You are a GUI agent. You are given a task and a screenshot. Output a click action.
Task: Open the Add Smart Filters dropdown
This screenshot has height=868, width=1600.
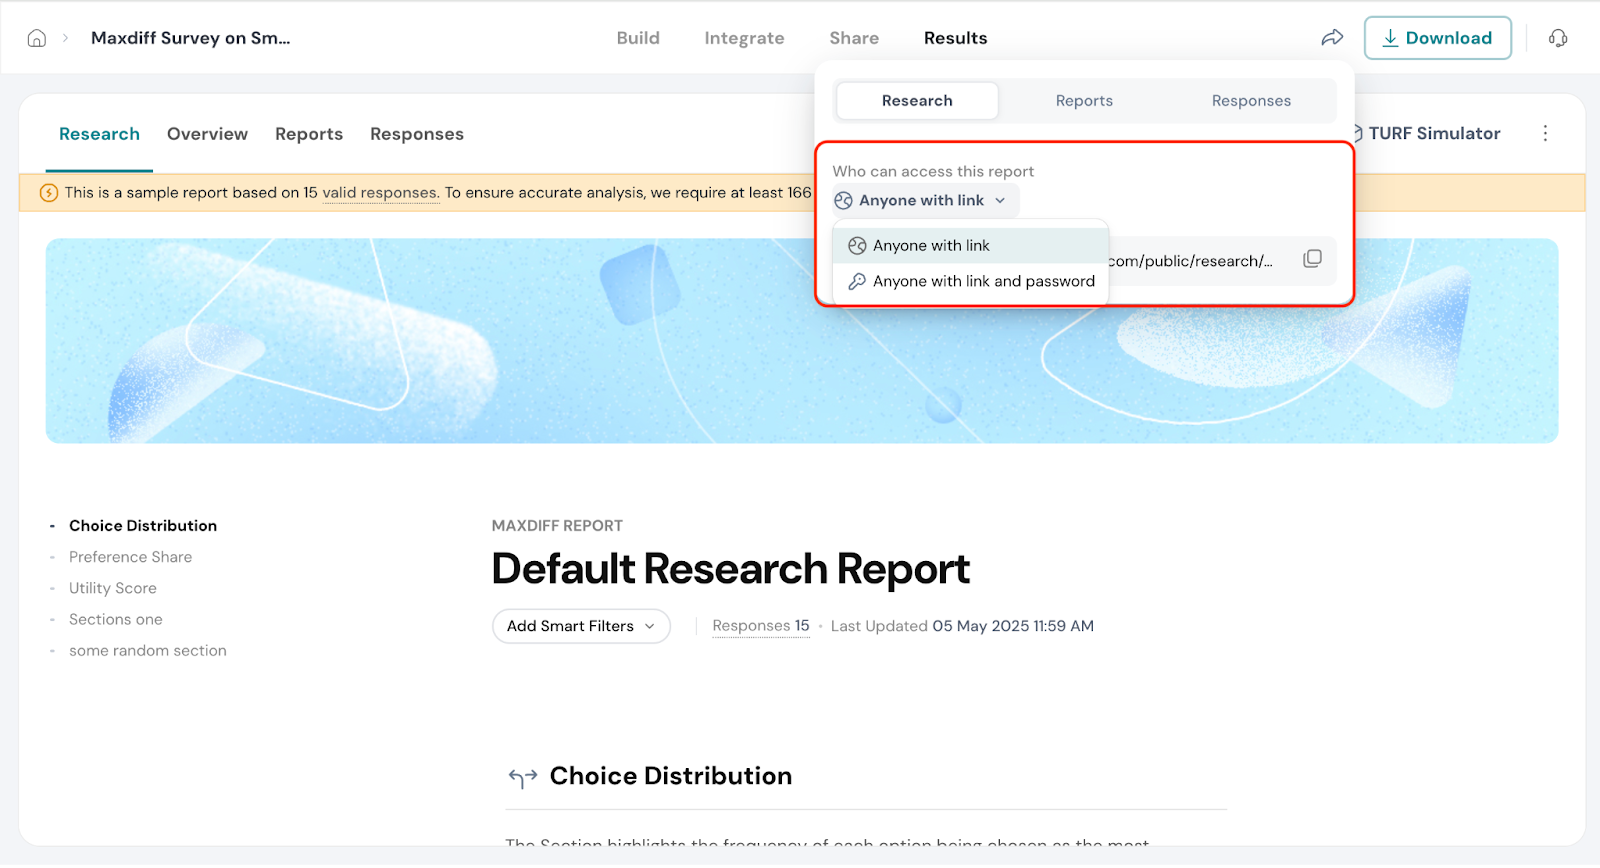(581, 626)
